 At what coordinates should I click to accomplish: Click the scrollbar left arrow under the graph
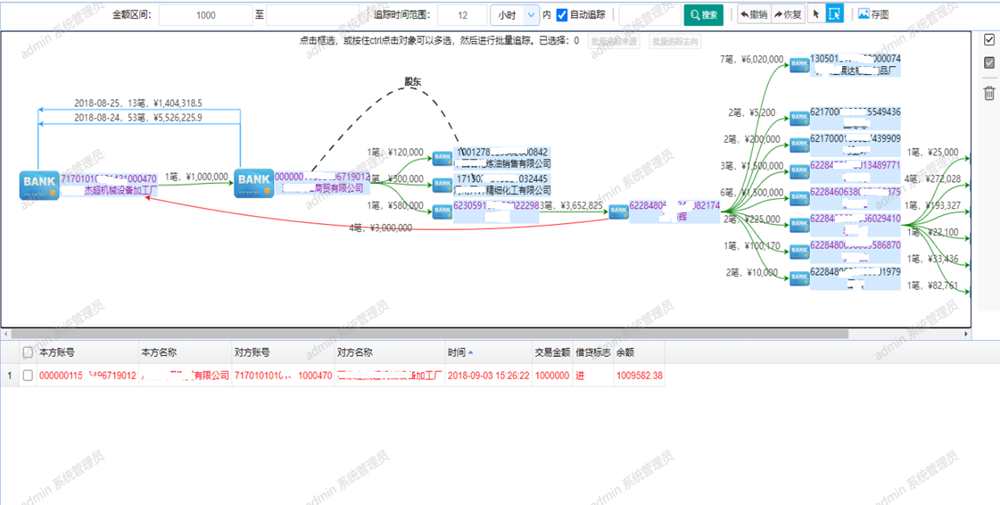[x=6, y=333]
